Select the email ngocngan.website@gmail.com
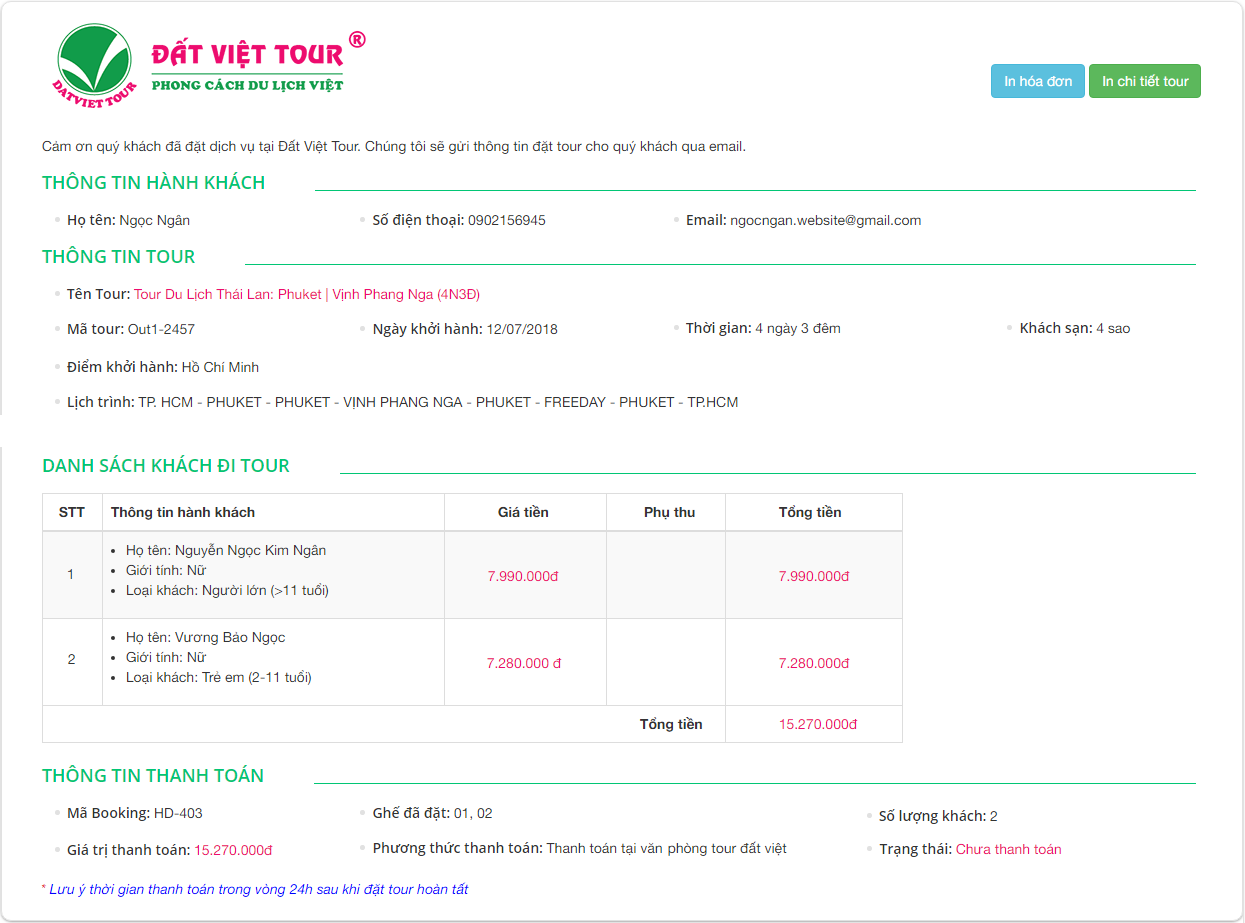1245x923 pixels. [826, 220]
